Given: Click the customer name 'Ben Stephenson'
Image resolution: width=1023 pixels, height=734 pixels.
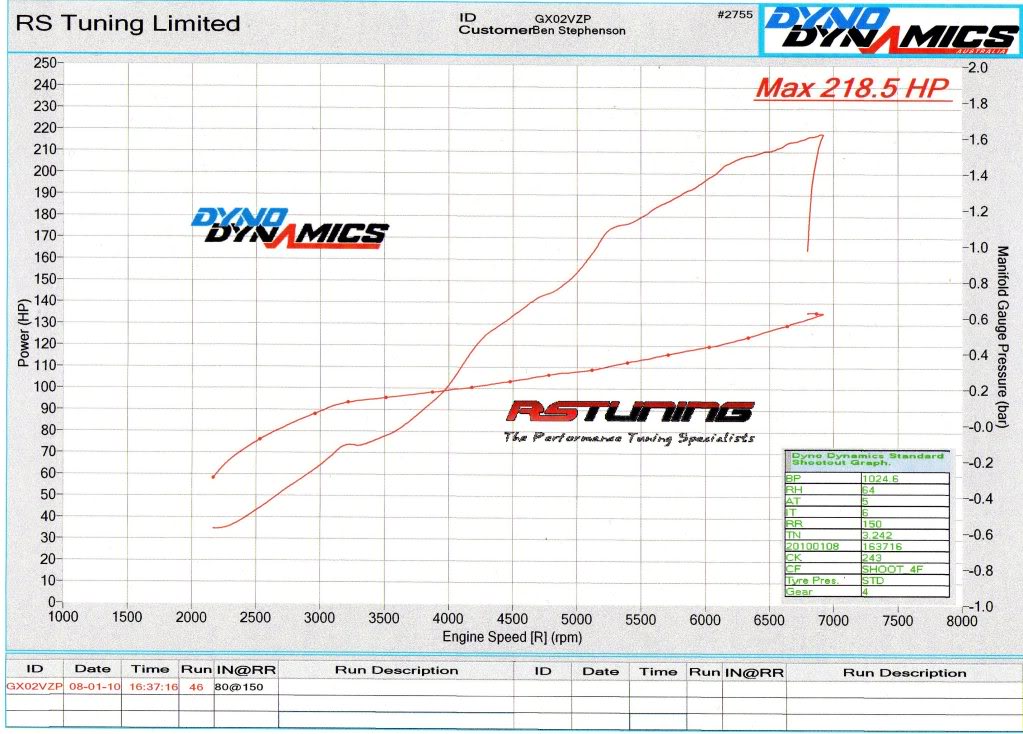Looking at the screenshot, I should point(579,31).
